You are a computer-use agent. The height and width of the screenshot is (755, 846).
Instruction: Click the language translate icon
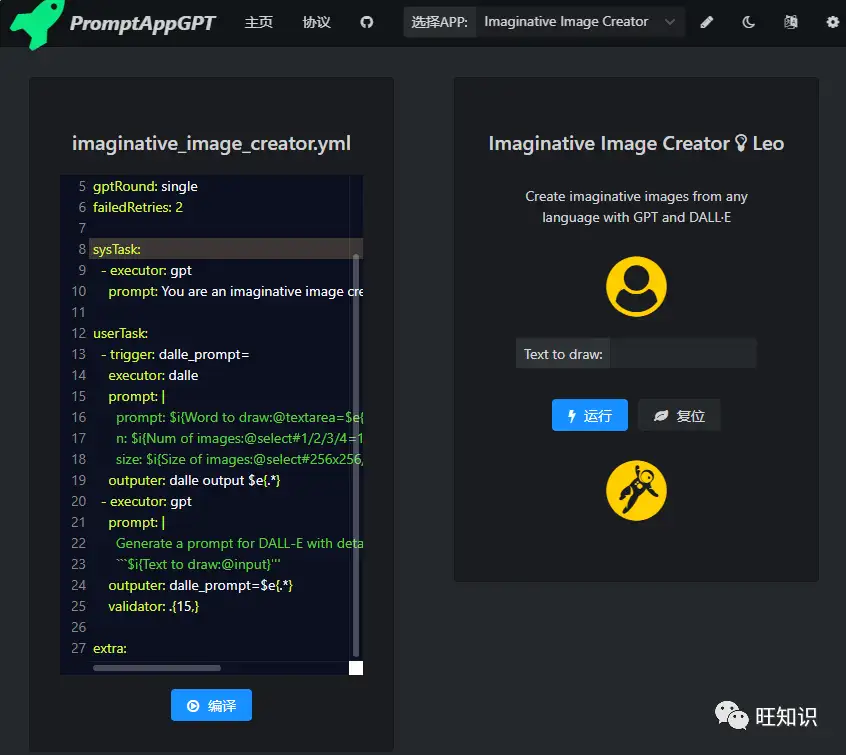pyautogui.click(x=790, y=22)
